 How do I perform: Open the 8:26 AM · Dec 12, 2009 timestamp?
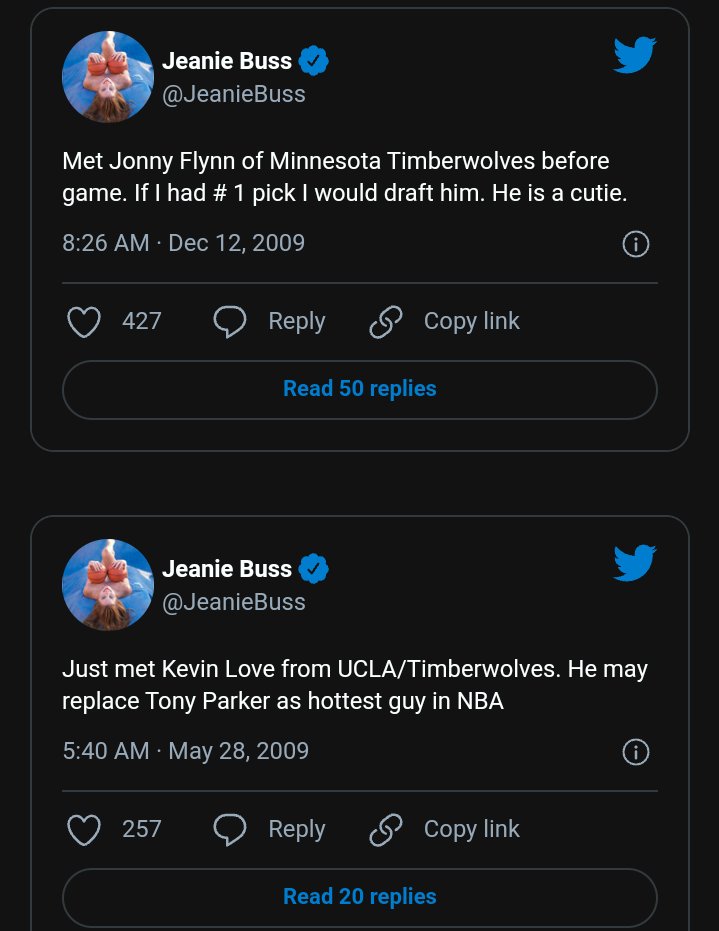coord(183,243)
